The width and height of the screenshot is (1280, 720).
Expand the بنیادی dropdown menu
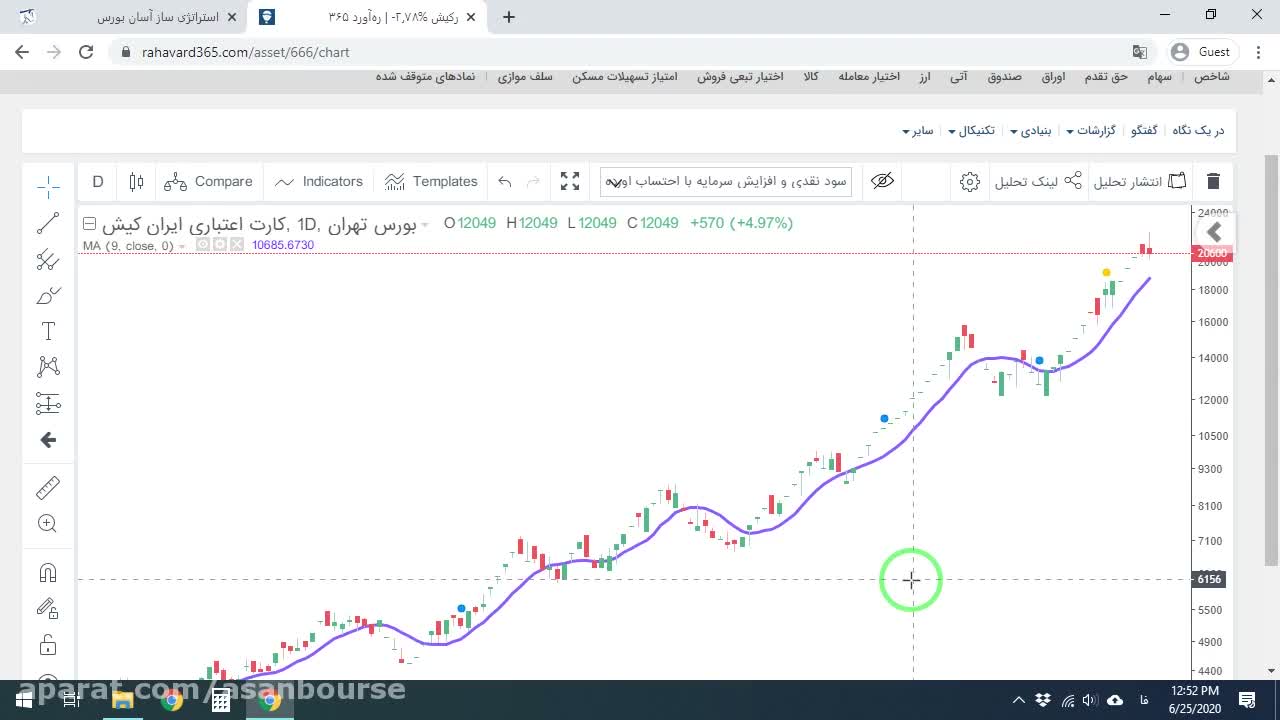pos(1030,131)
